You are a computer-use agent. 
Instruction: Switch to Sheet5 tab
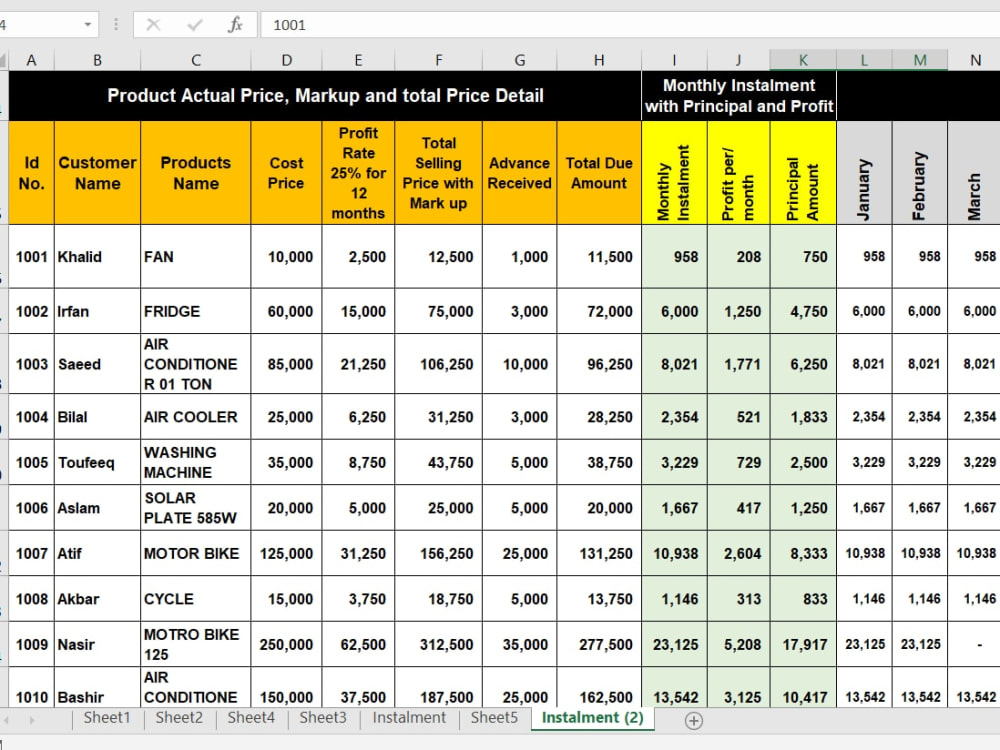point(494,717)
